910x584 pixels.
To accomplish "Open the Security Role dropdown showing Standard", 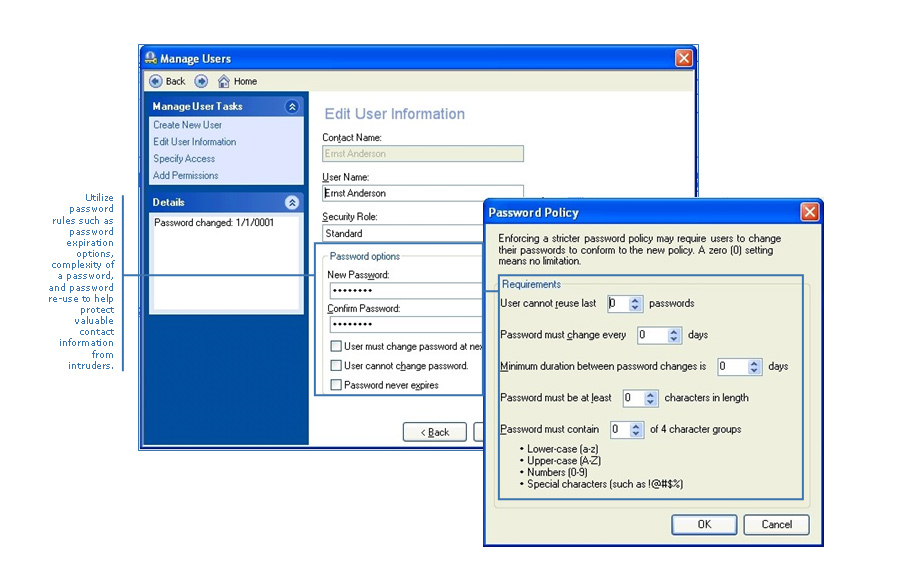I will (x=403, y=233).
